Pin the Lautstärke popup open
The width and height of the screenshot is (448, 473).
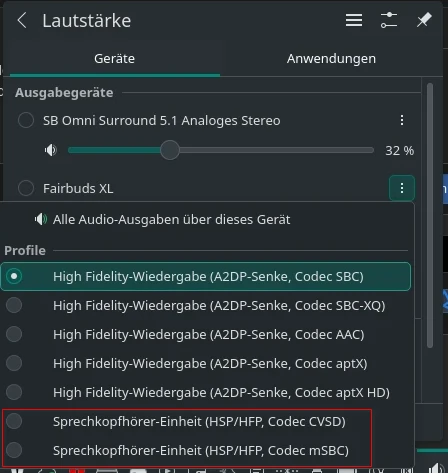424,20
